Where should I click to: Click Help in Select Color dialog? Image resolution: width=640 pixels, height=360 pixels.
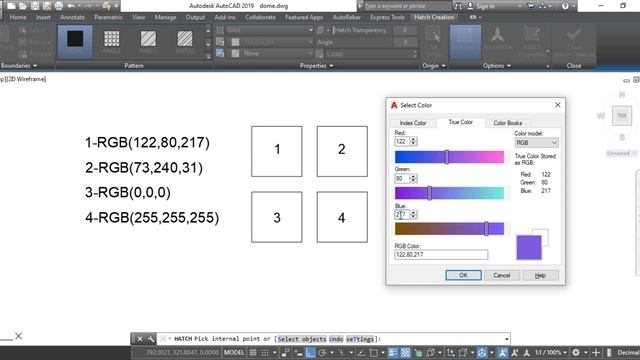(x=540, y=276)
